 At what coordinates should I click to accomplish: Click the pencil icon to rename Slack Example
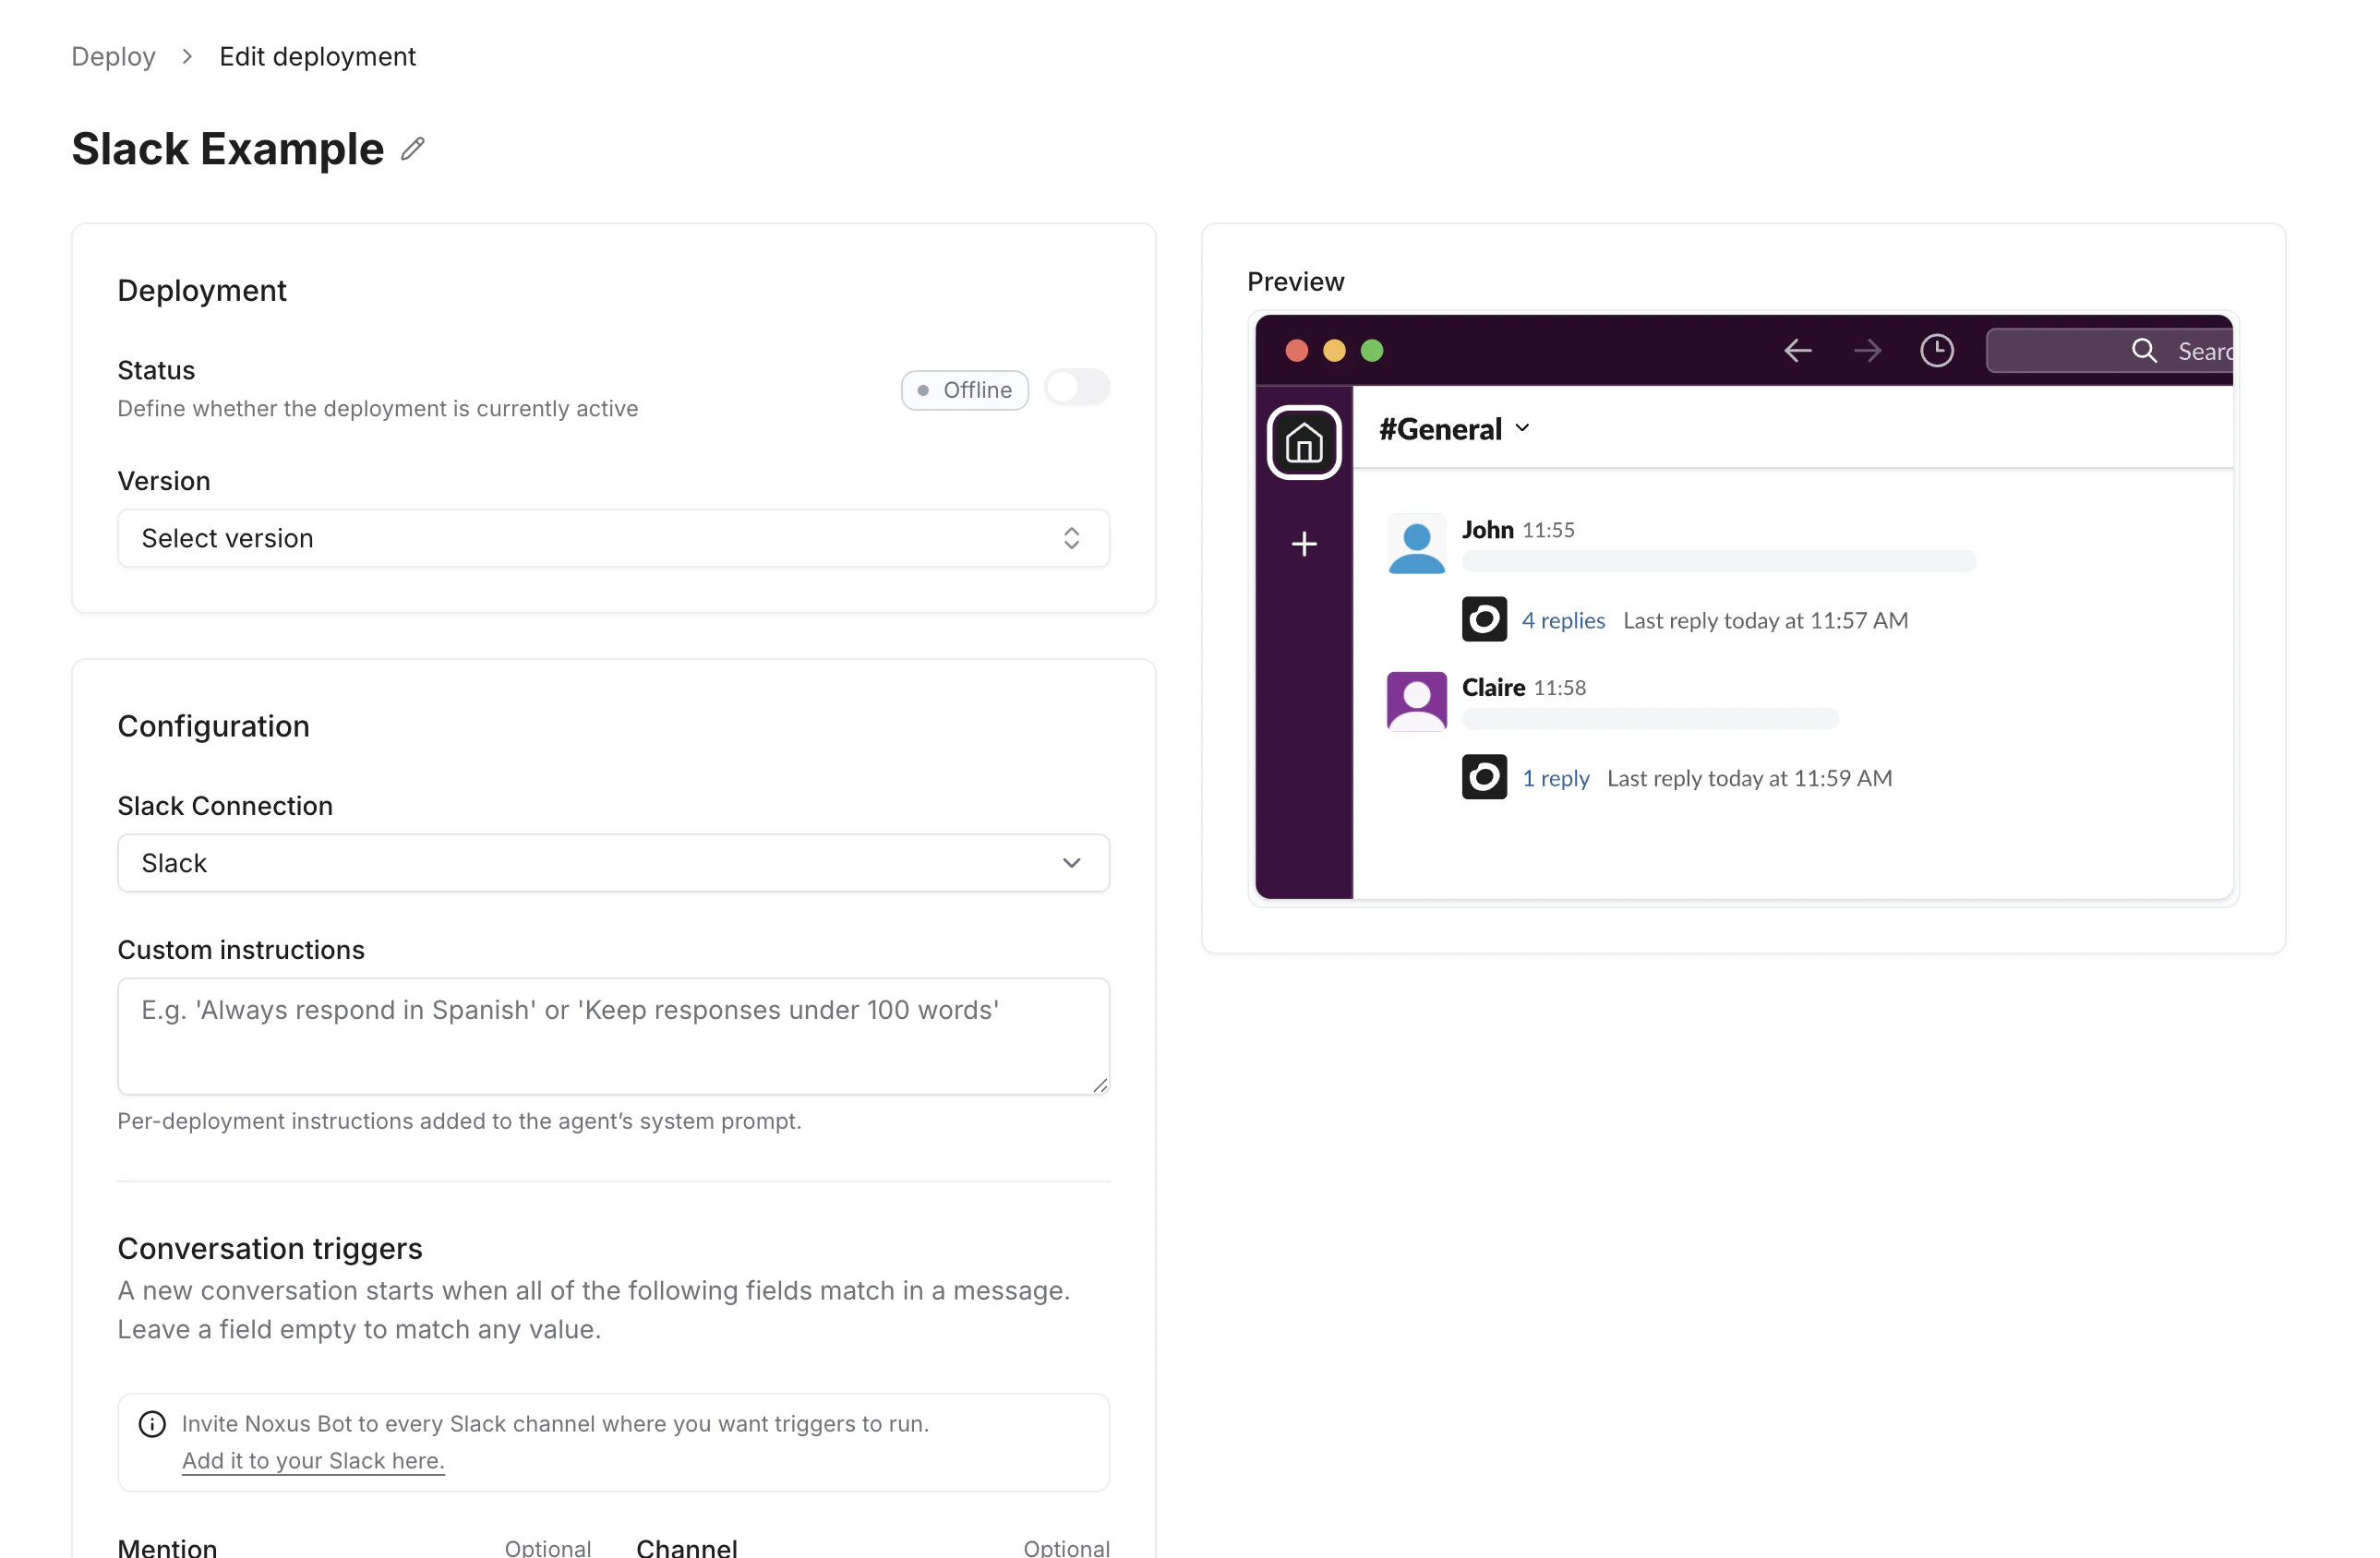tap(413, 148)
